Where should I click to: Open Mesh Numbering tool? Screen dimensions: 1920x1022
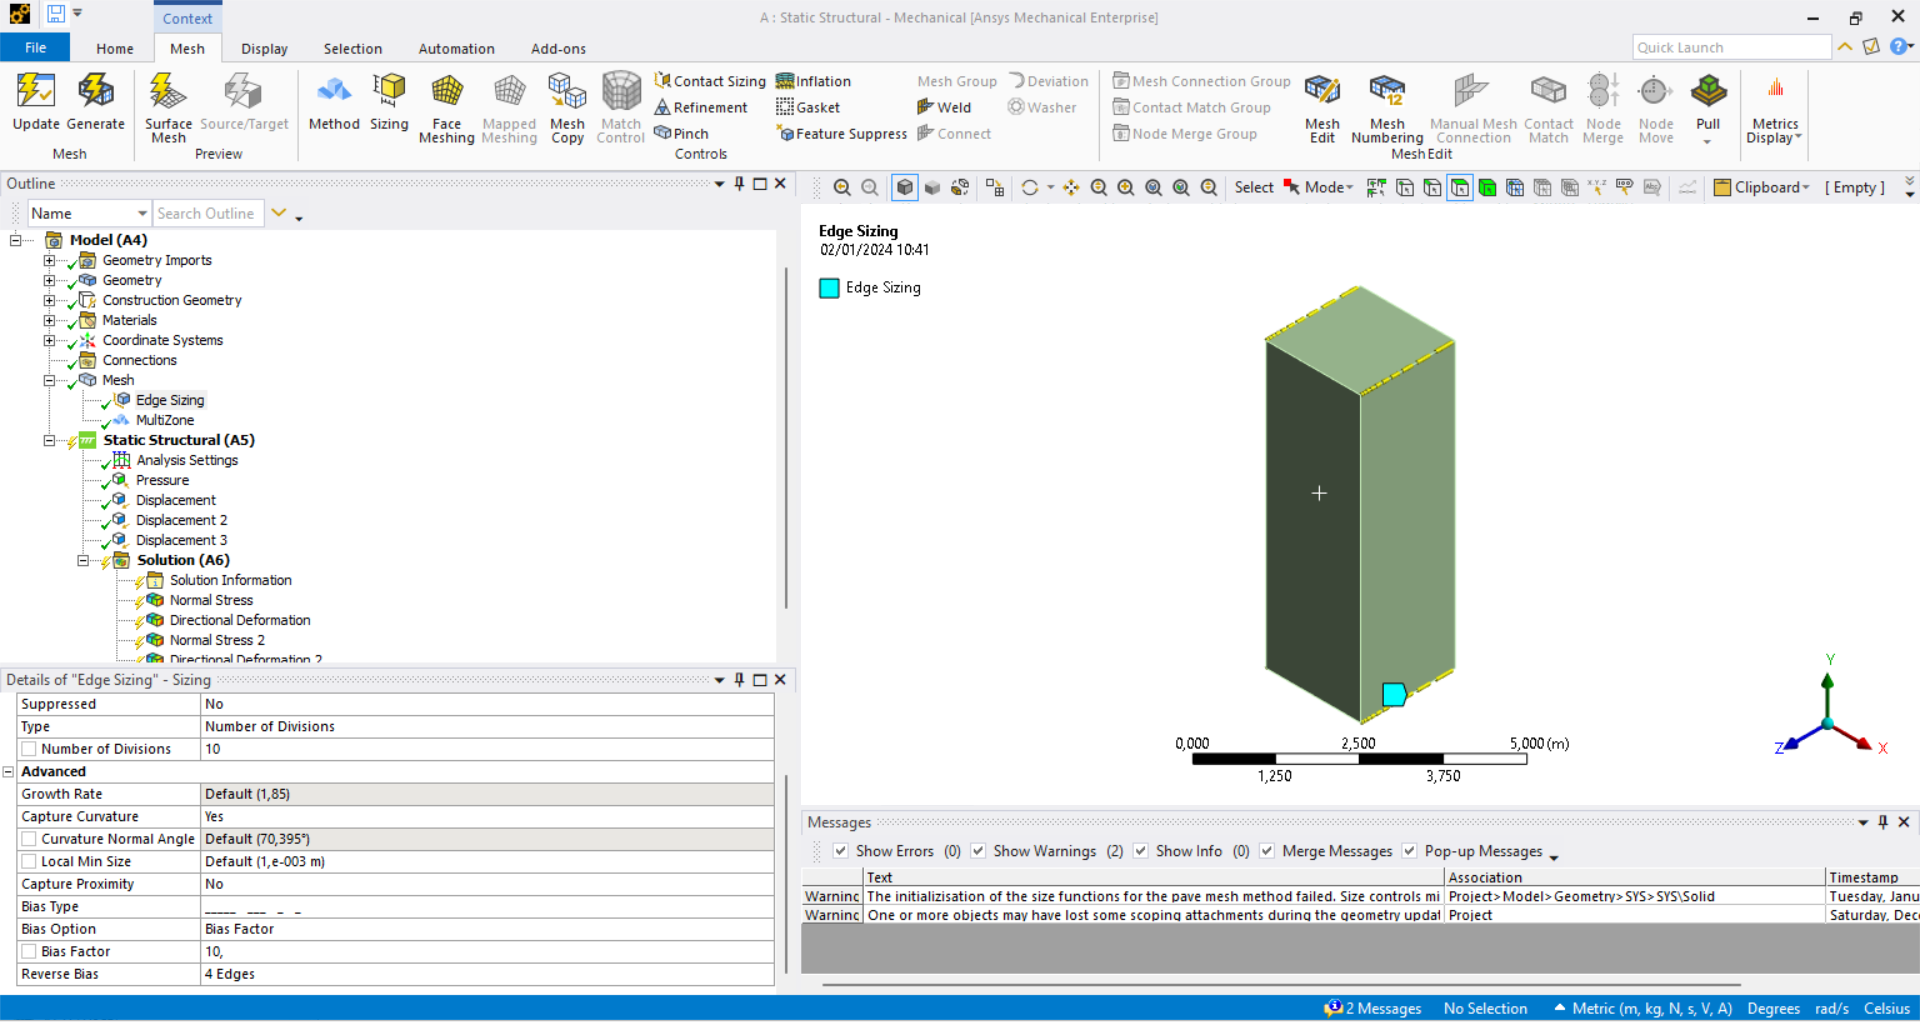(1387, 106)
